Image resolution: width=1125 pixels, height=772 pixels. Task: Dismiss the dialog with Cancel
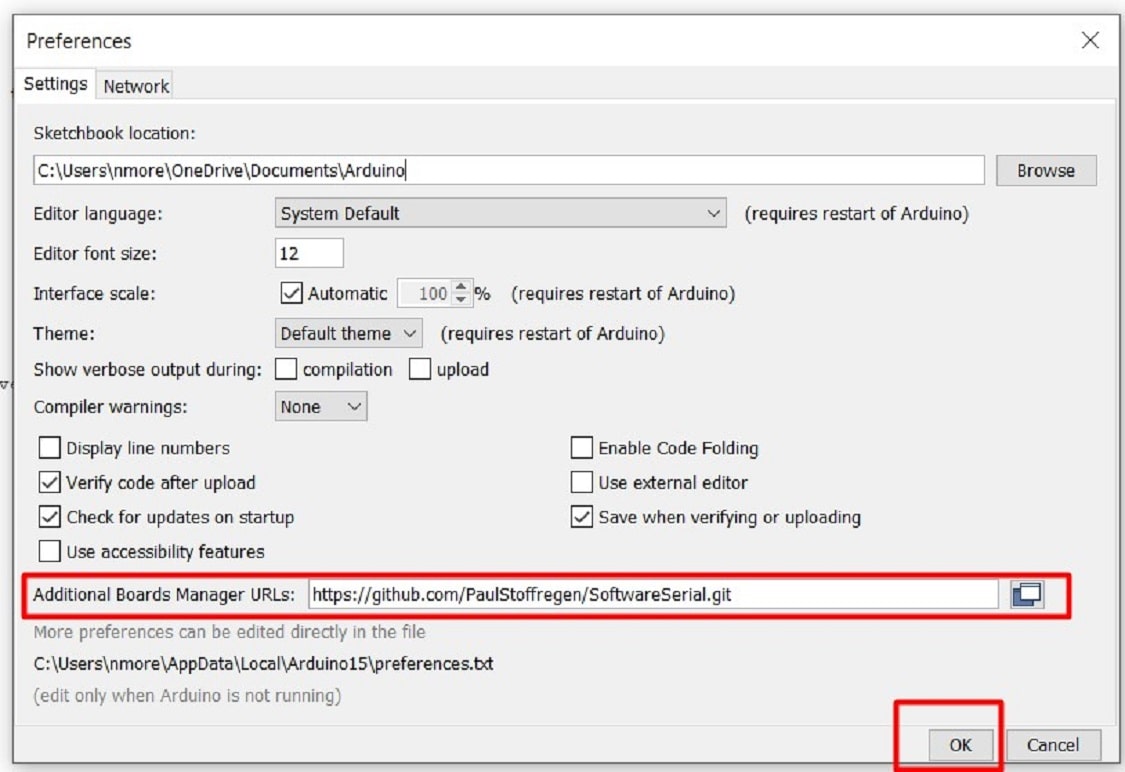click(x=1053, y=745)
